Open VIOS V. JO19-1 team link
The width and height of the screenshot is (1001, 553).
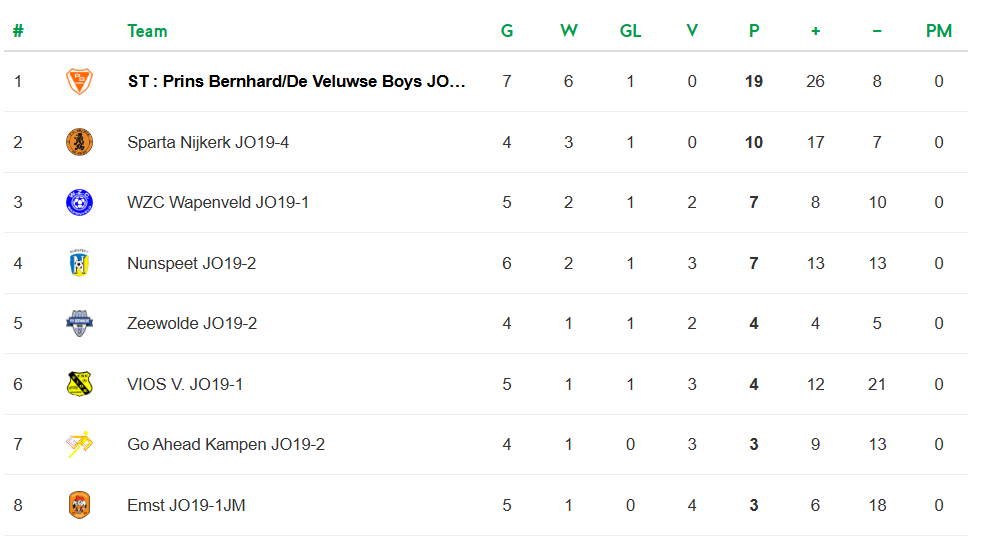pos(185,384)
